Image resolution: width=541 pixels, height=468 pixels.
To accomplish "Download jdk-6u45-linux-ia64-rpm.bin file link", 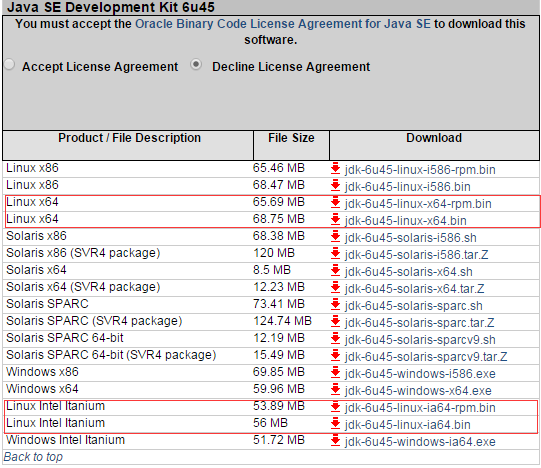I will (x=420, y=408).
